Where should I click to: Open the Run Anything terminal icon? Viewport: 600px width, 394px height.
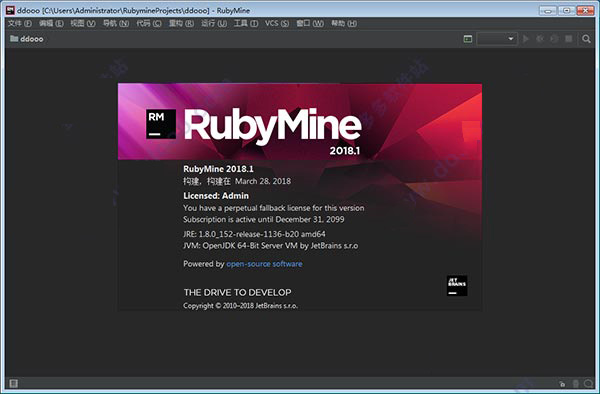tap(468, 39)
